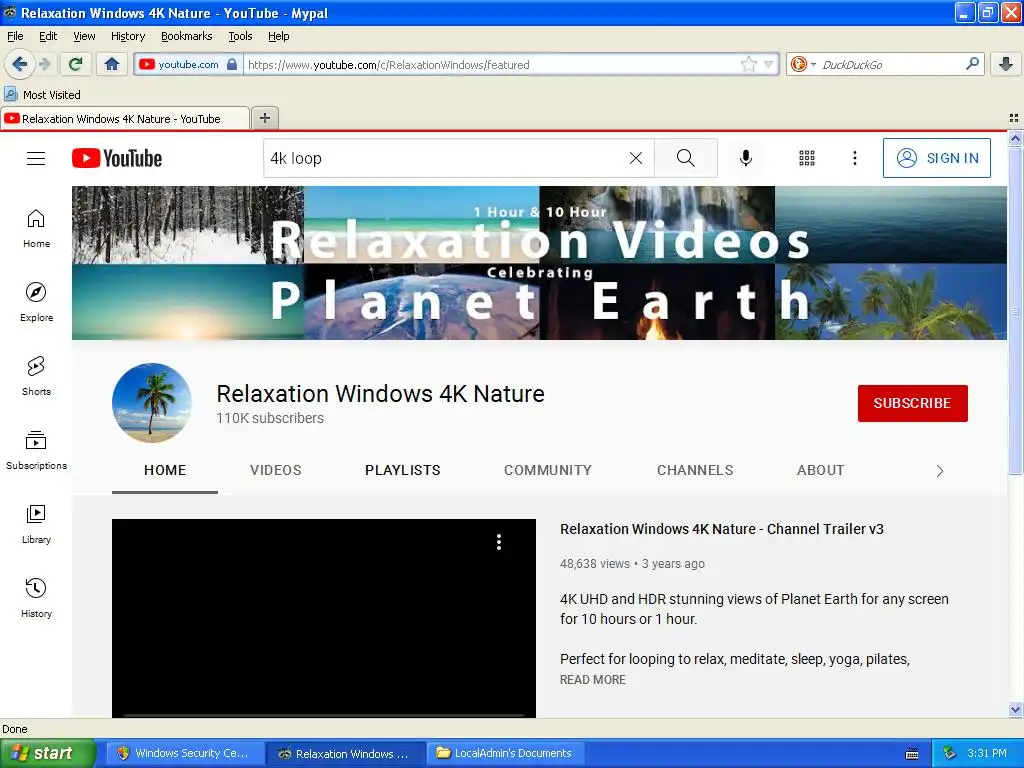Viewport: 1024px width, 768px height.
Task: Open the History menu
Action: [x=127, y=36]
